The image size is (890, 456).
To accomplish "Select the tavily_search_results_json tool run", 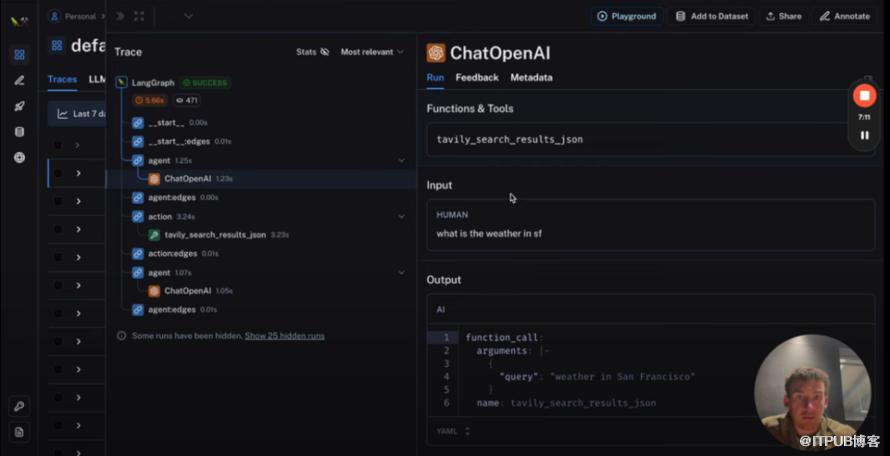I will [x=215, y=235].
